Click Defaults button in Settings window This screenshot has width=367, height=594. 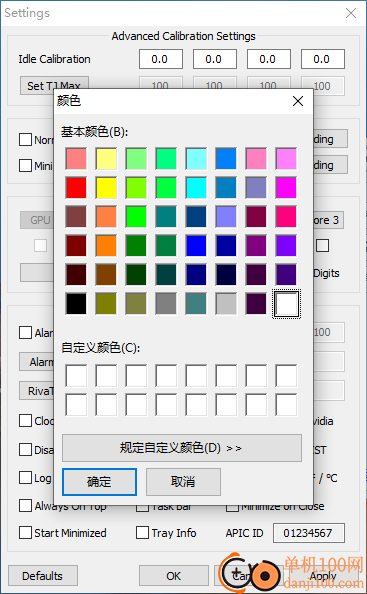point(43,576)
